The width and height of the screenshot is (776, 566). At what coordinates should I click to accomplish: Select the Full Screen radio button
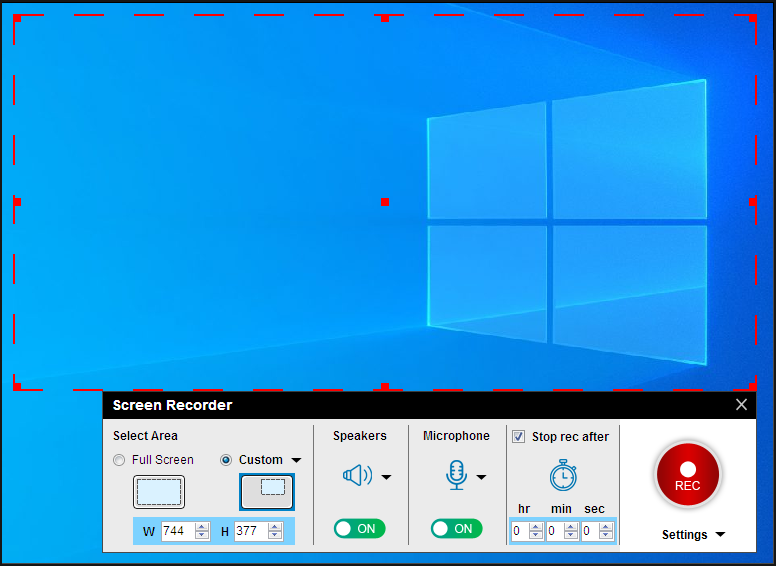[120, 460]
